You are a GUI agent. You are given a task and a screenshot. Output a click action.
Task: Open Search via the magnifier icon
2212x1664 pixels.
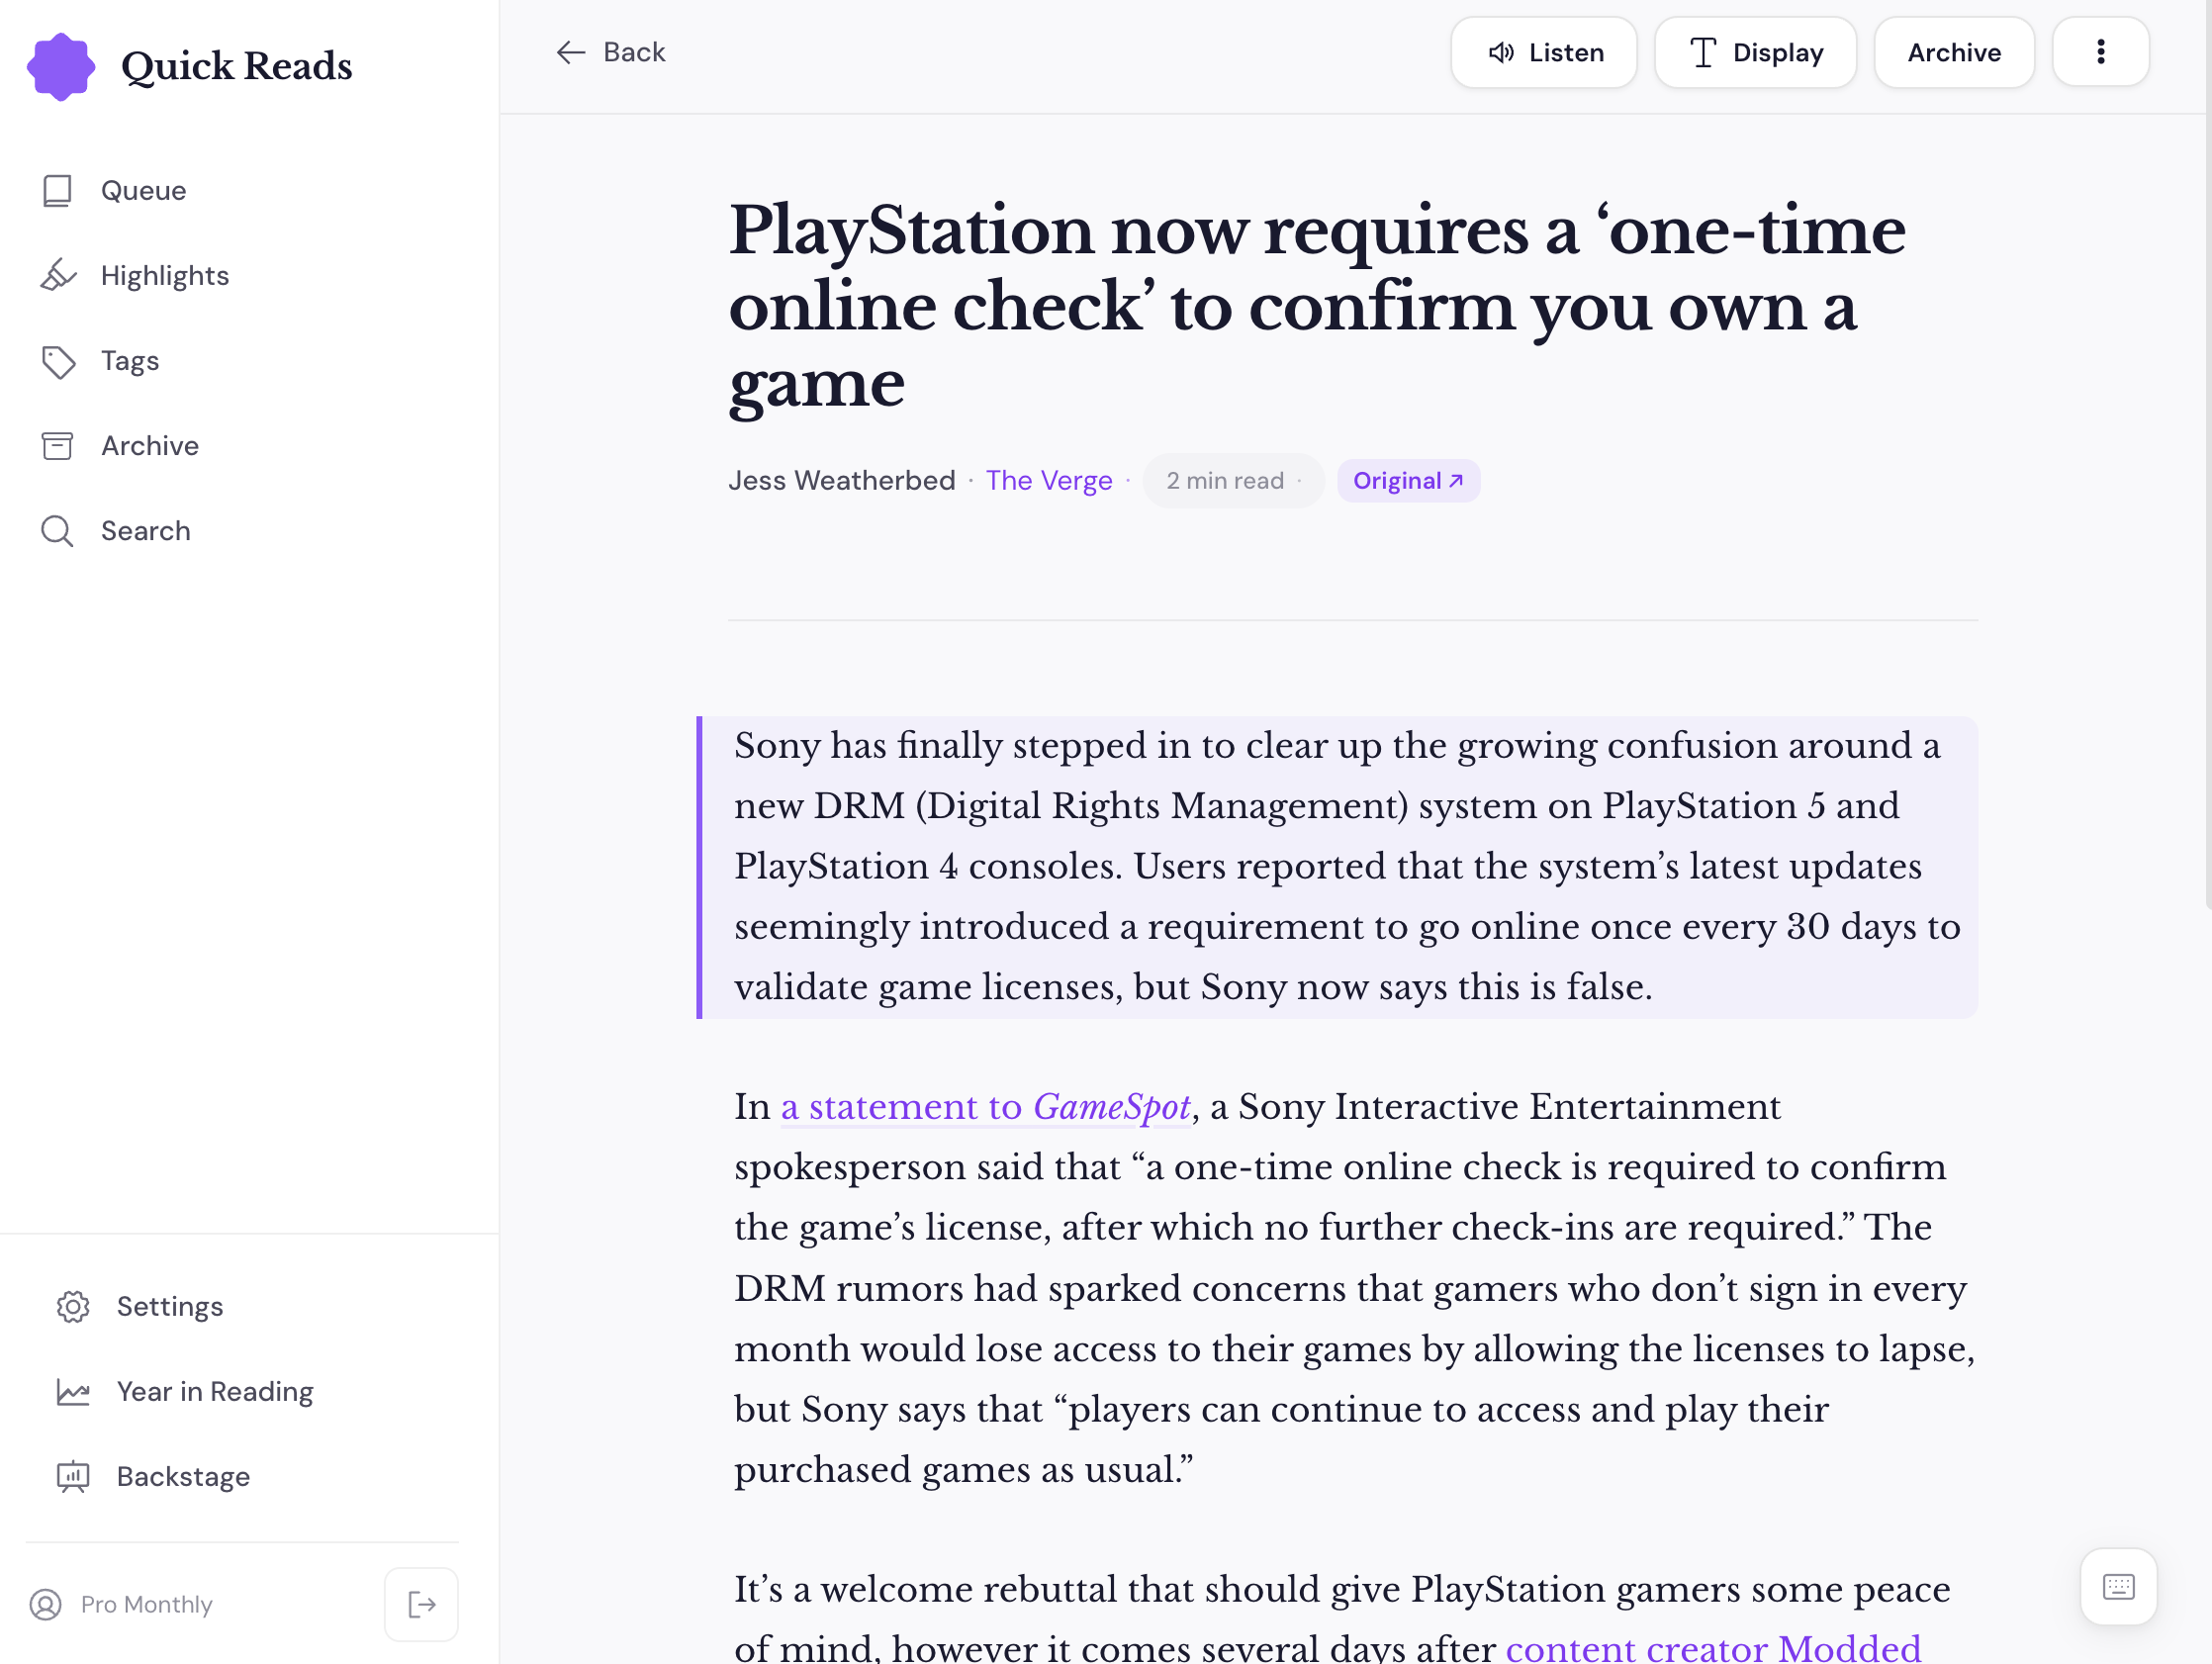[57, 531]
